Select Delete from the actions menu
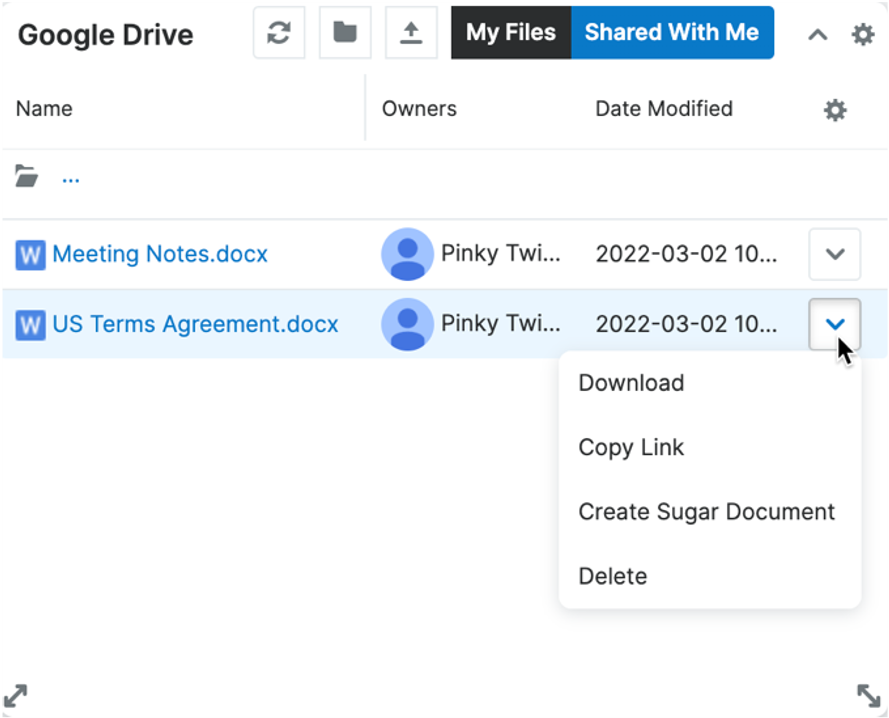 [x=612, y=576]
